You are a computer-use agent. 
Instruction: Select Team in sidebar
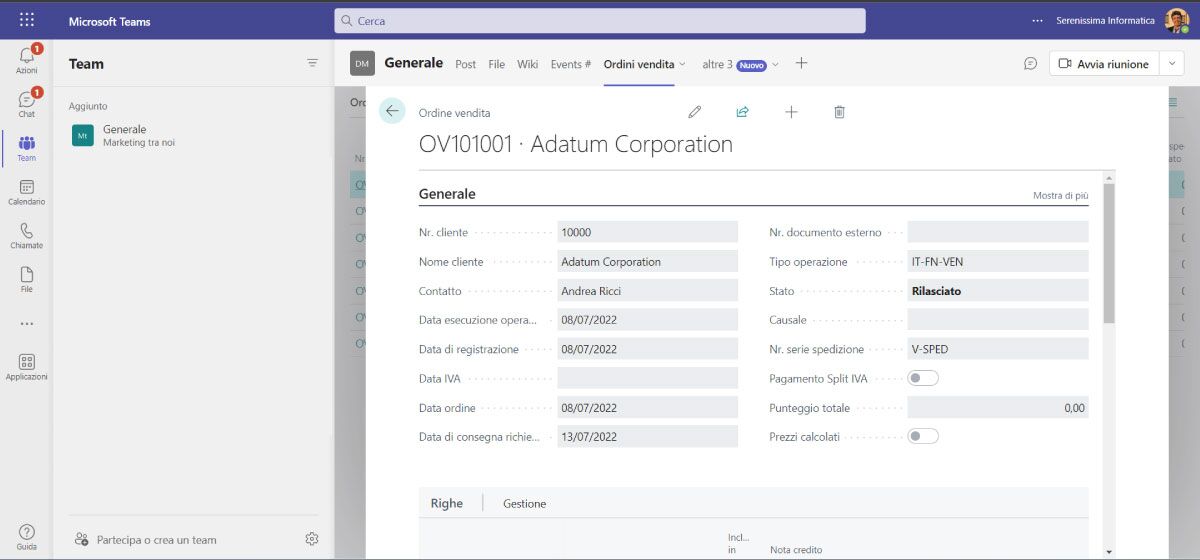[27, 148]
